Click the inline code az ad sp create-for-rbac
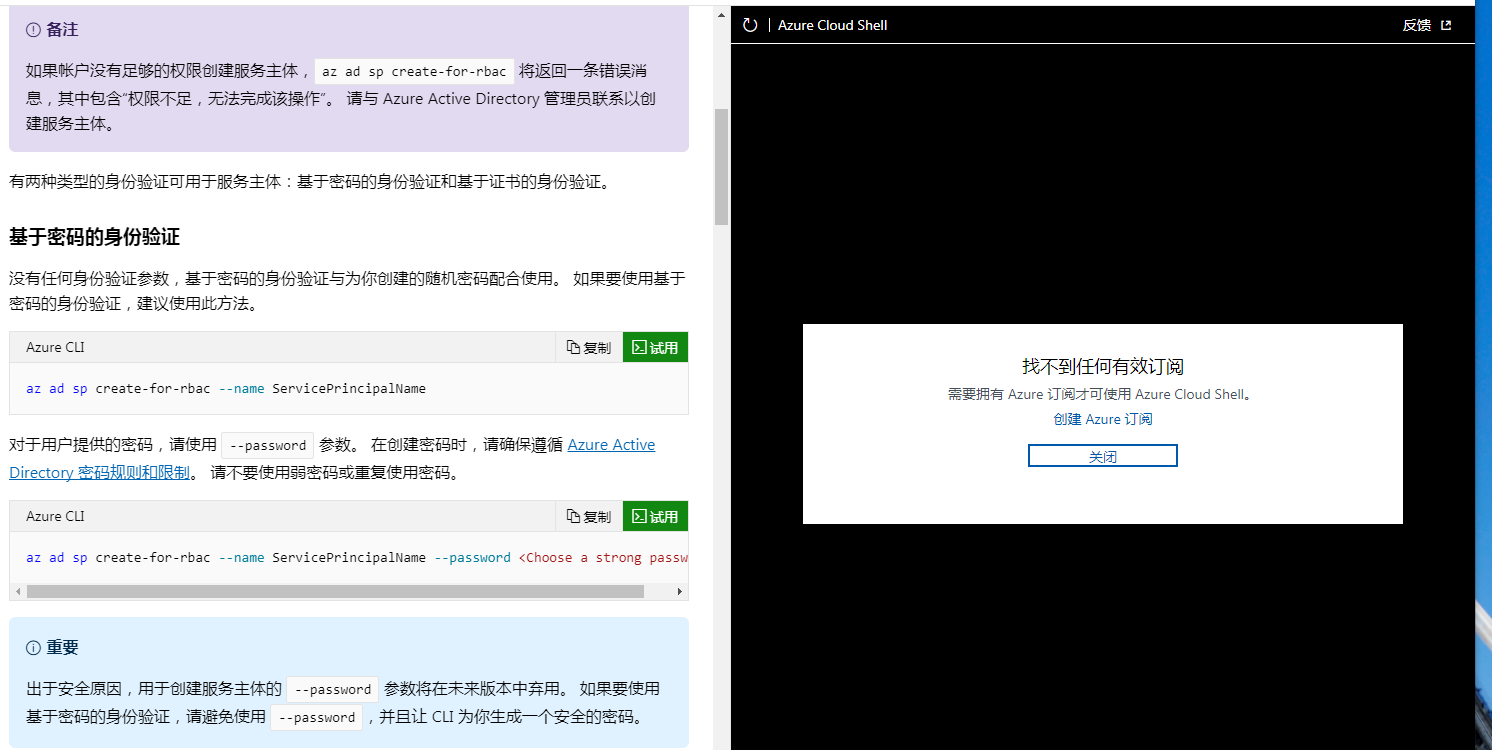This screenshot has width=1492, height=750. (414, 71)
